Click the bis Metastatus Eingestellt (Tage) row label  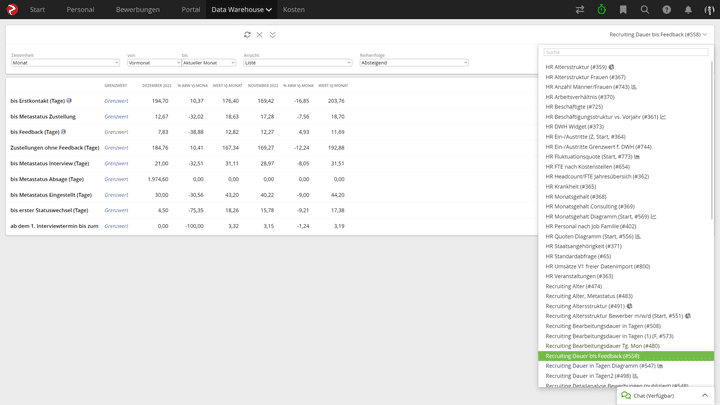(51, 195)
